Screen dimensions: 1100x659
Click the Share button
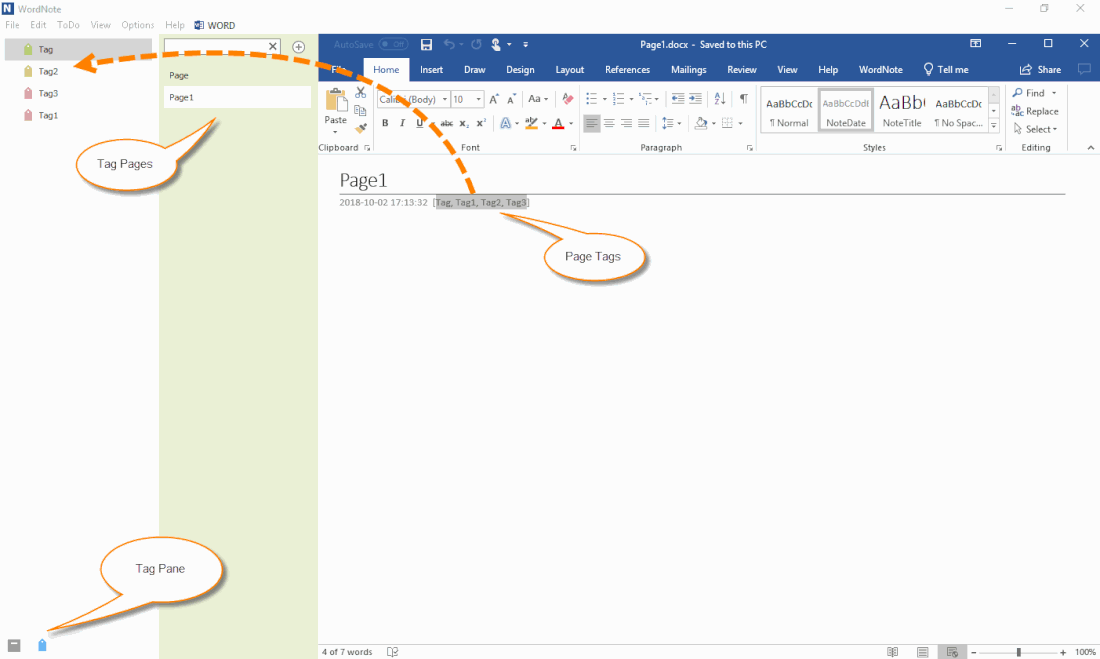(x=1040, y=69)
